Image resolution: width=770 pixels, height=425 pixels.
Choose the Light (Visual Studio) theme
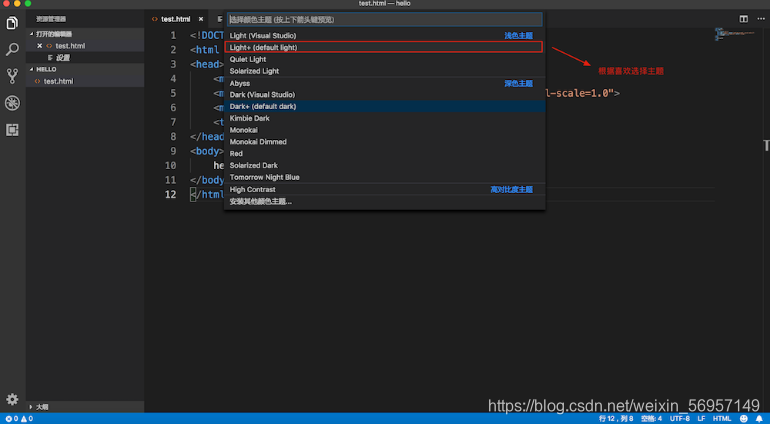point(385,35)
